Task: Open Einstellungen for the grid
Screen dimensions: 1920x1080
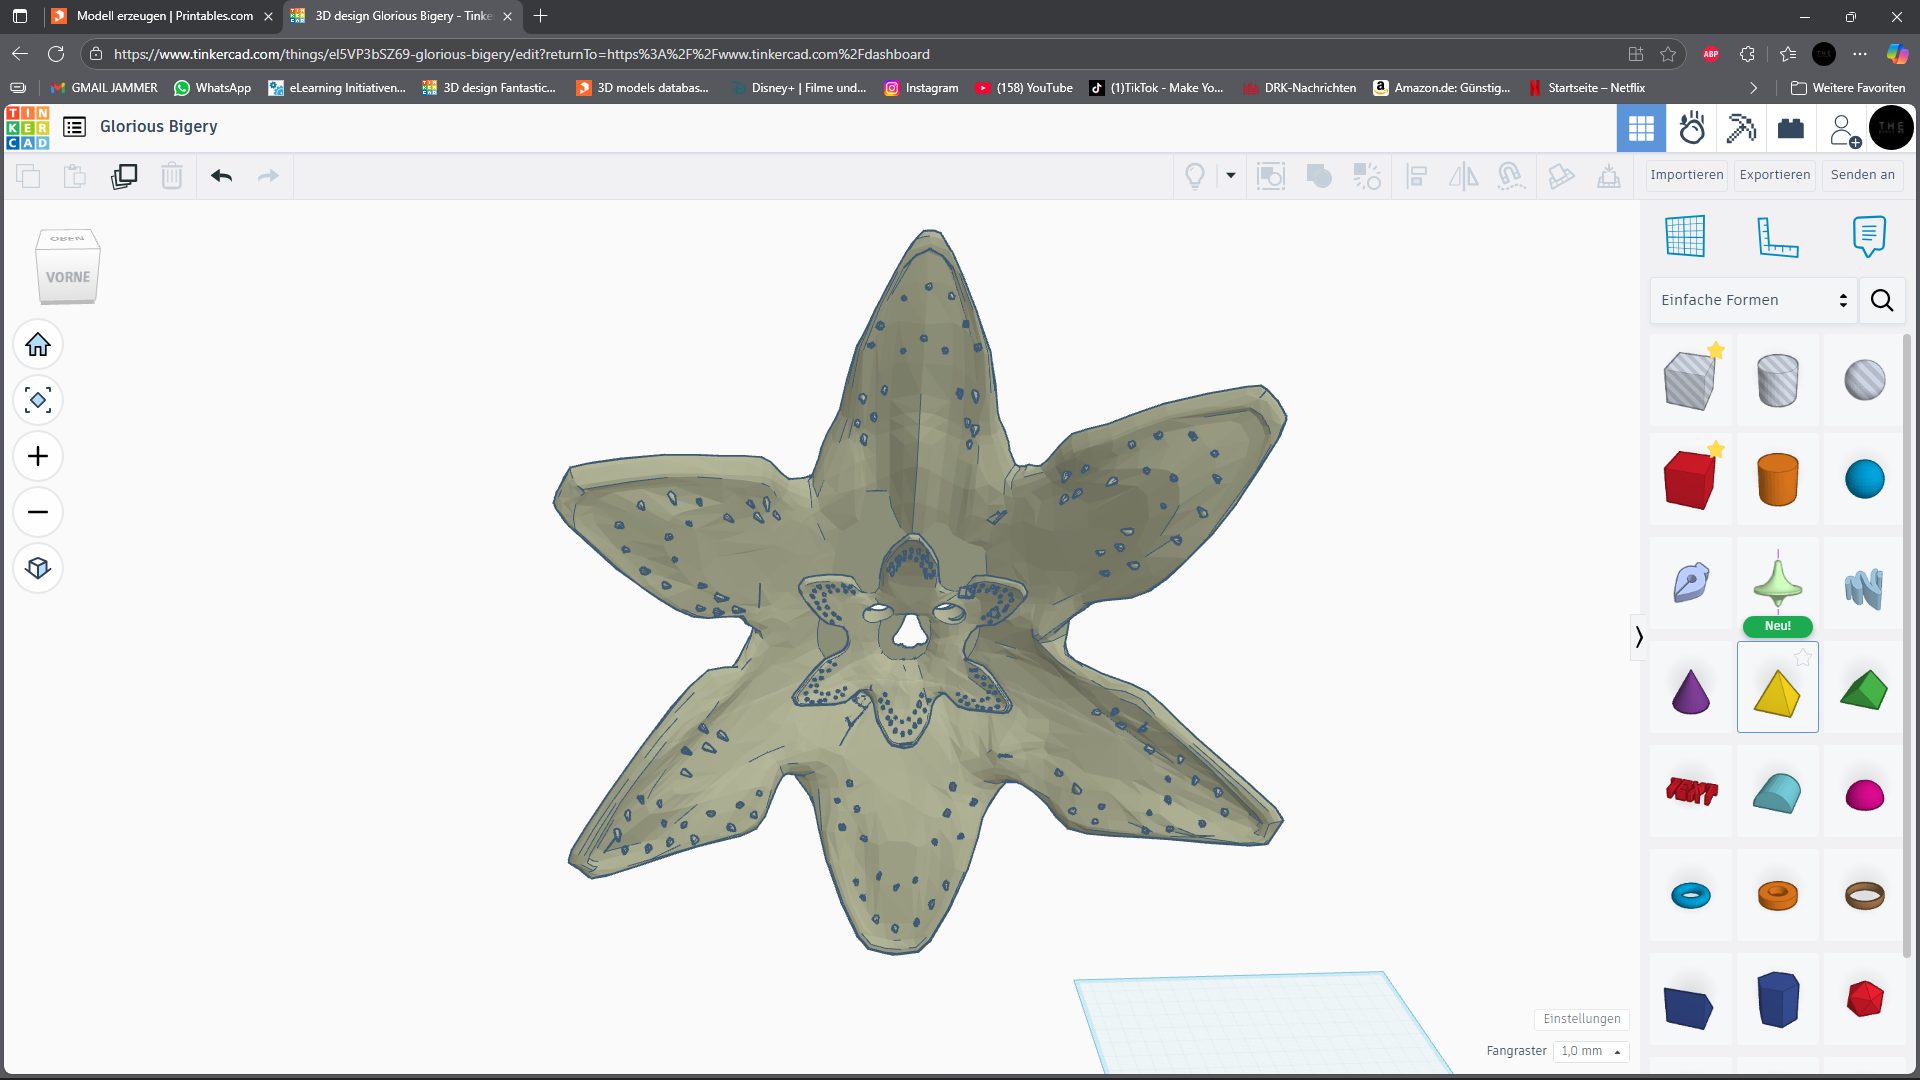Action: [x=1581, y=1019]
